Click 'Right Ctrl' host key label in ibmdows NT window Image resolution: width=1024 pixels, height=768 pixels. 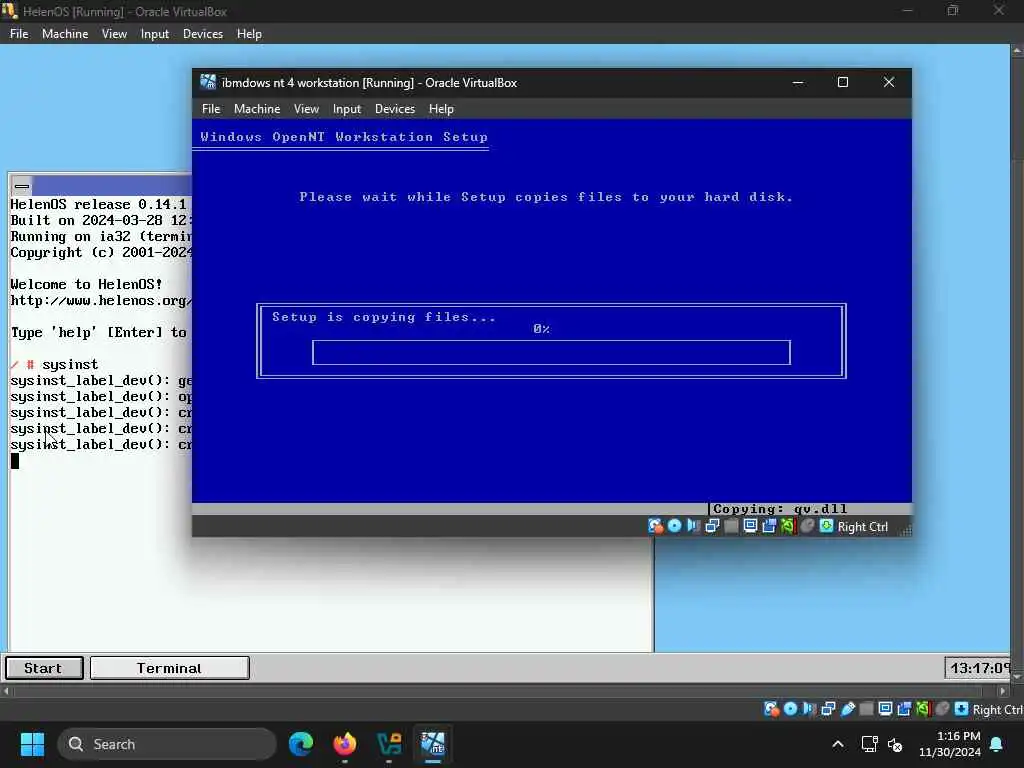tap(862, 526)
